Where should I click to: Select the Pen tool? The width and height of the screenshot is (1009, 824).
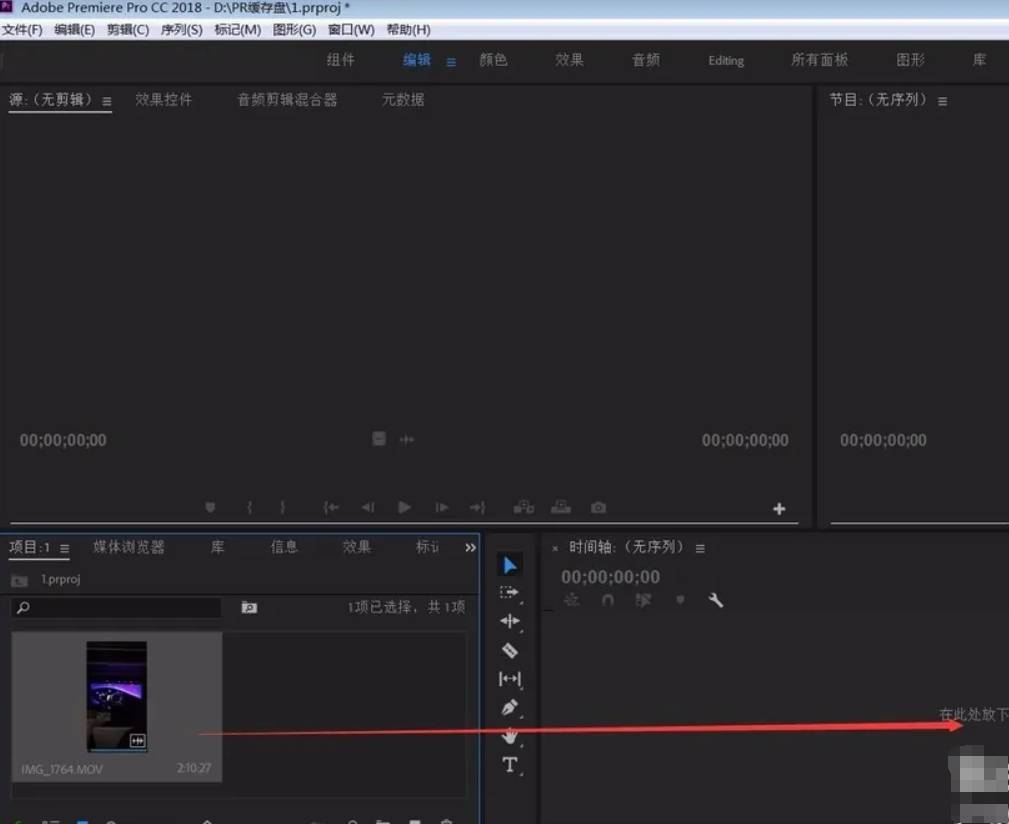(x=509, y=708)
